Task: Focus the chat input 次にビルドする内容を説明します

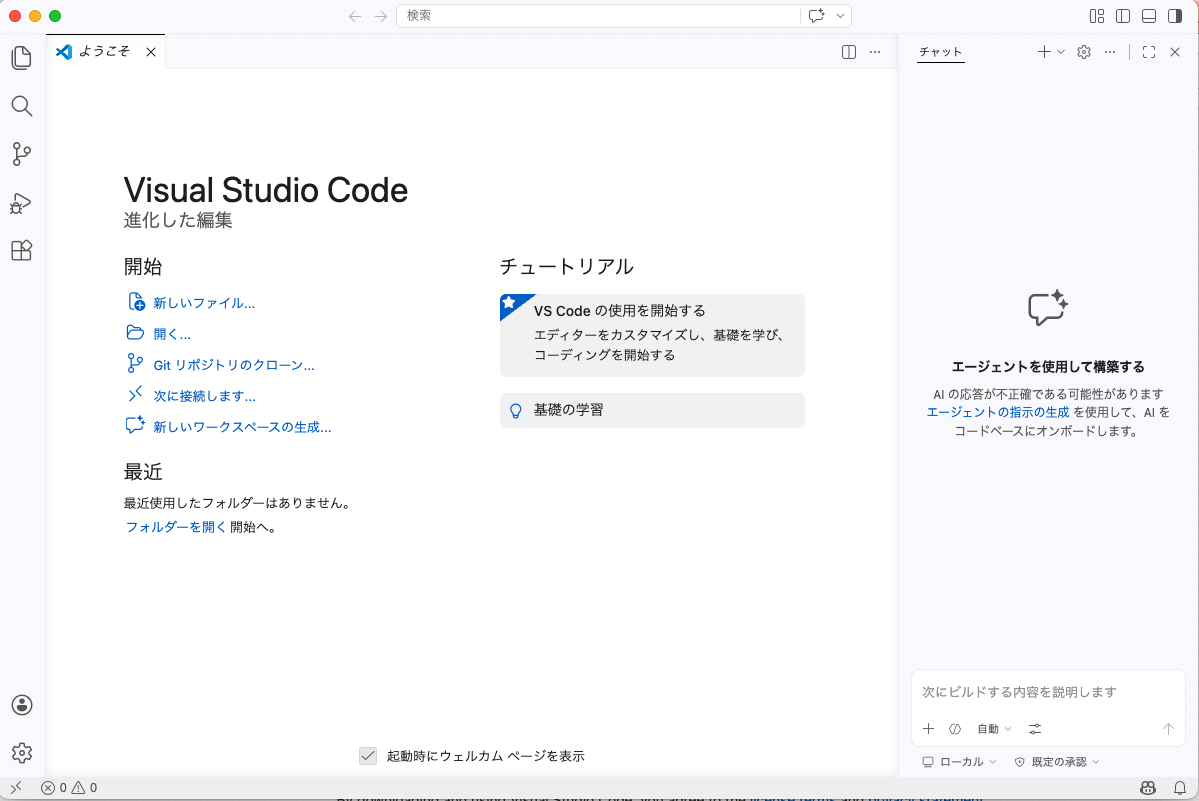Action: pos(1048,692)
